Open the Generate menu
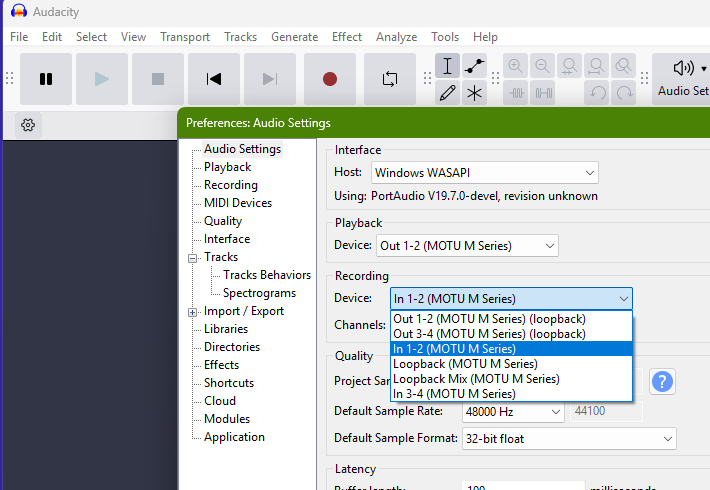Screen dimensions: 710x490 pos(294,37)
